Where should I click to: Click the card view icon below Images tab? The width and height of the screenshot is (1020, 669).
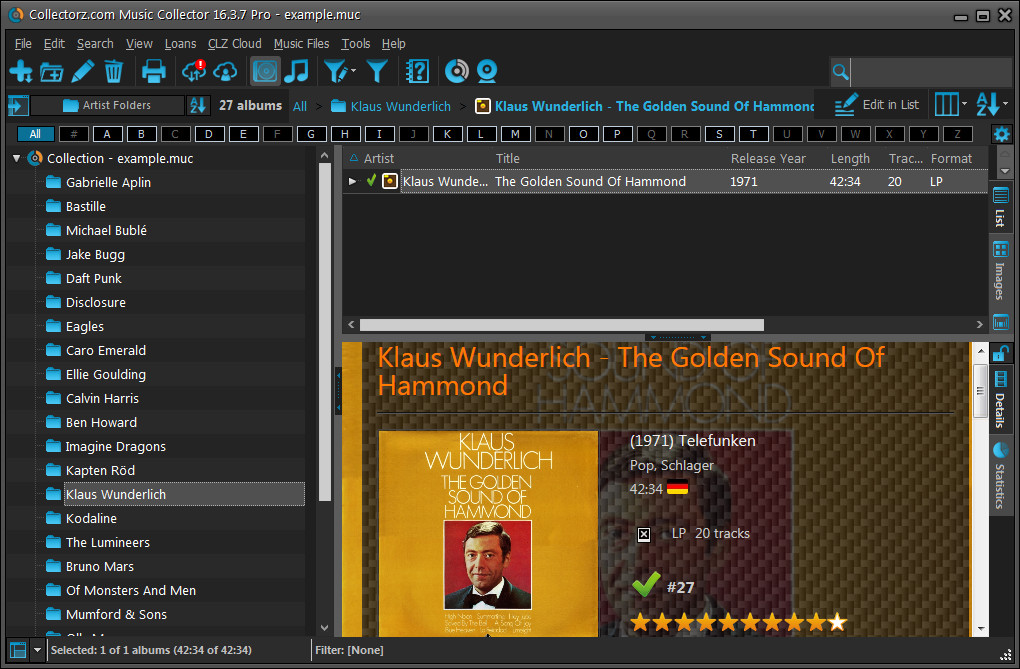1000,321
